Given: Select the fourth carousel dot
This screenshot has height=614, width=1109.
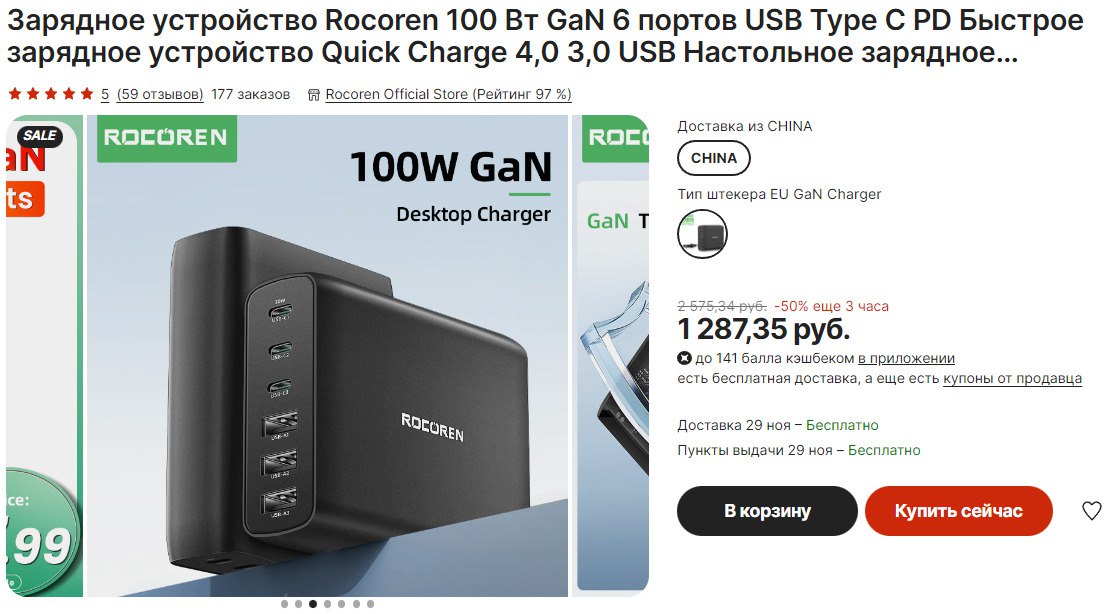Looking at the screenshot, I should [x=327, y=604].
